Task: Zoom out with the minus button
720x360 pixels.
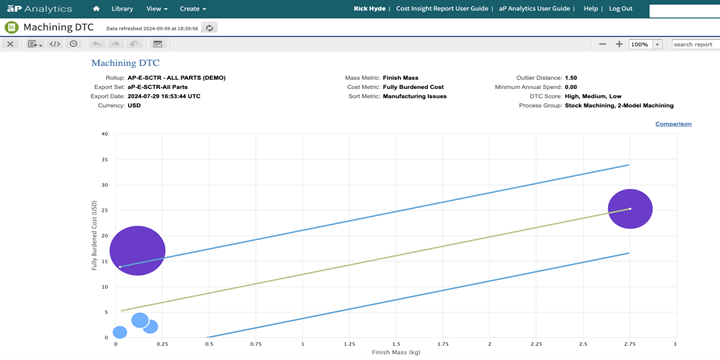Action: [603, 44]
